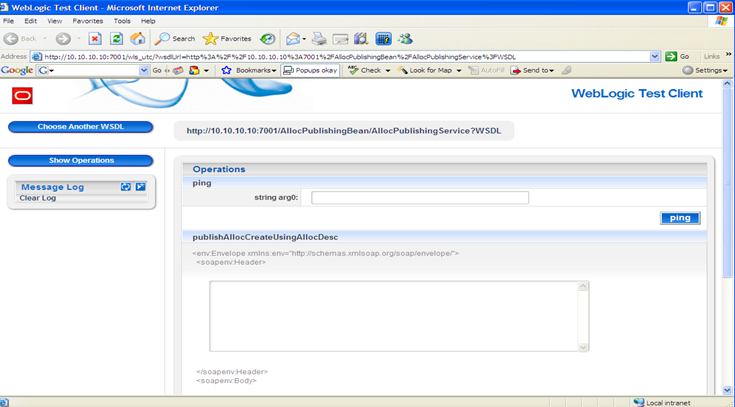This screenshot has width=735, height=407.
Task: Expand the Back history dropdown arrow
Action: (x=45, y=39)
